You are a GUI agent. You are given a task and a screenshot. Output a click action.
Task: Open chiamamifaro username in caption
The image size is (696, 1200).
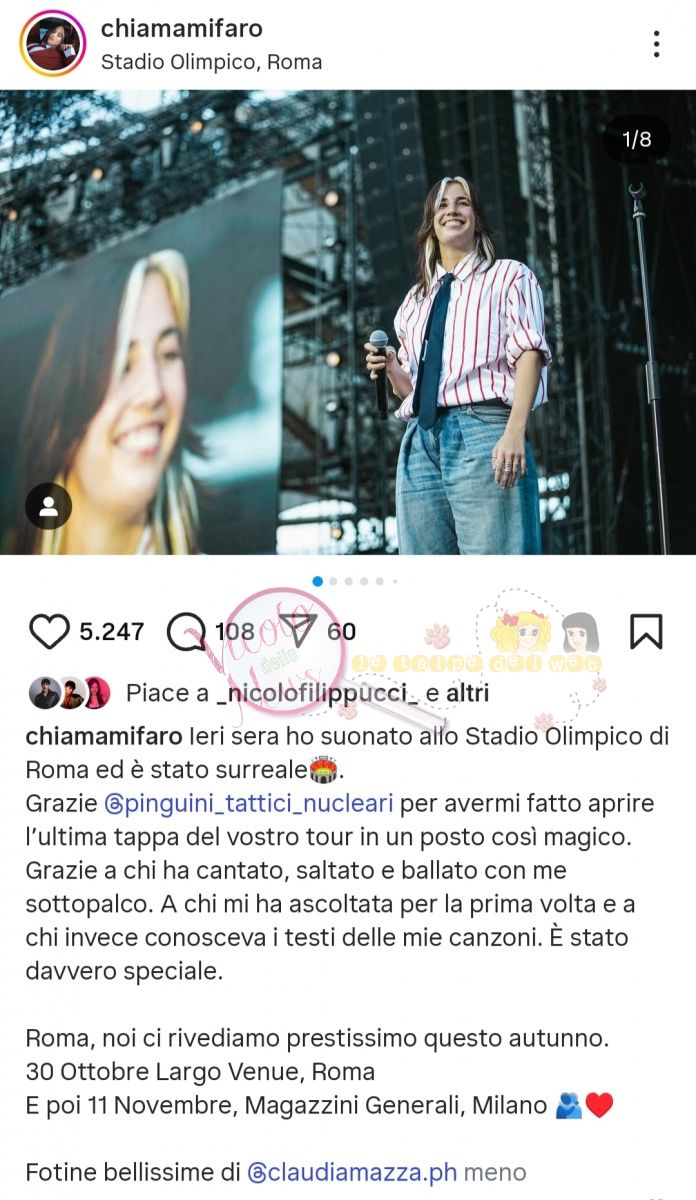(x=104, y=737)
